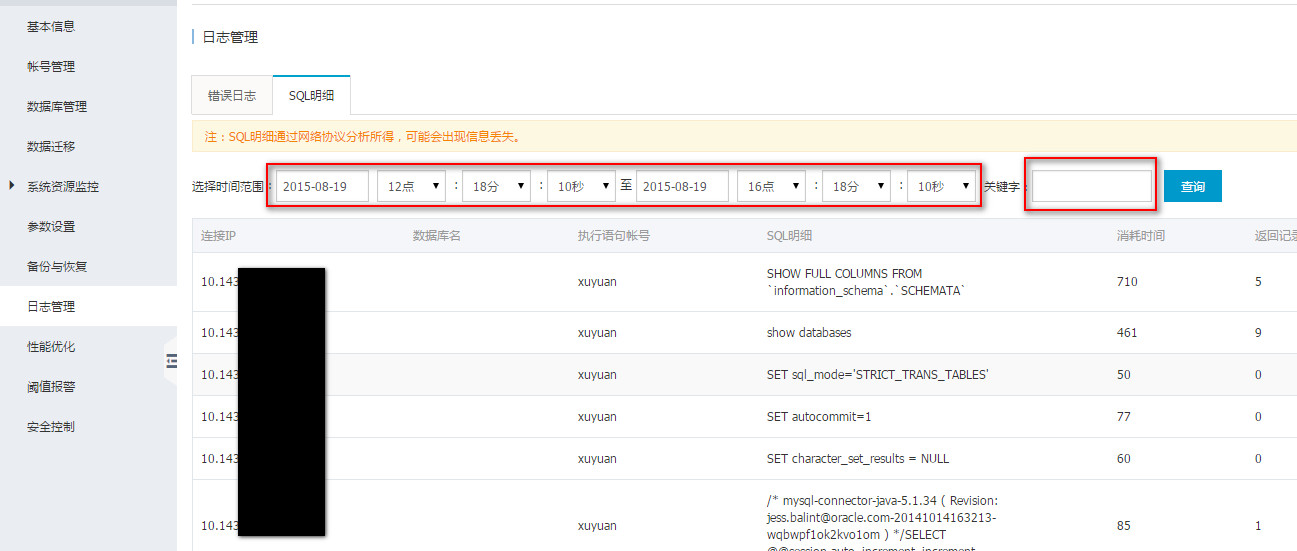This screenshot has width=1297, height=551.
Task: Open the start second dropdown
Action: click(581, 186)
